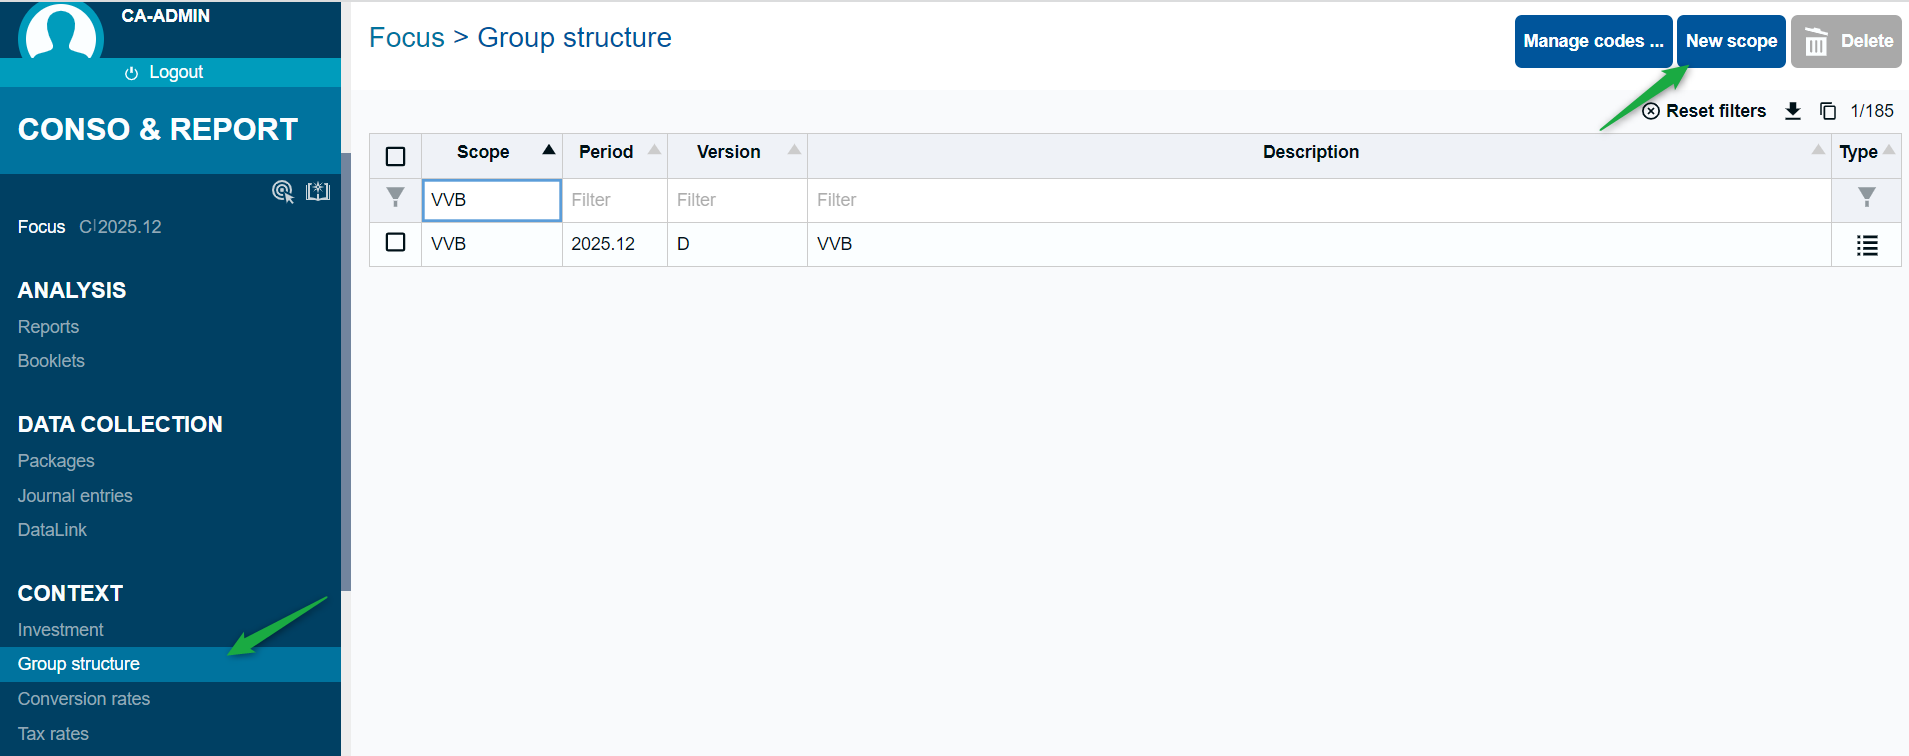Select Group structure menu item
1909x756 pixels.
click(170, 664)
